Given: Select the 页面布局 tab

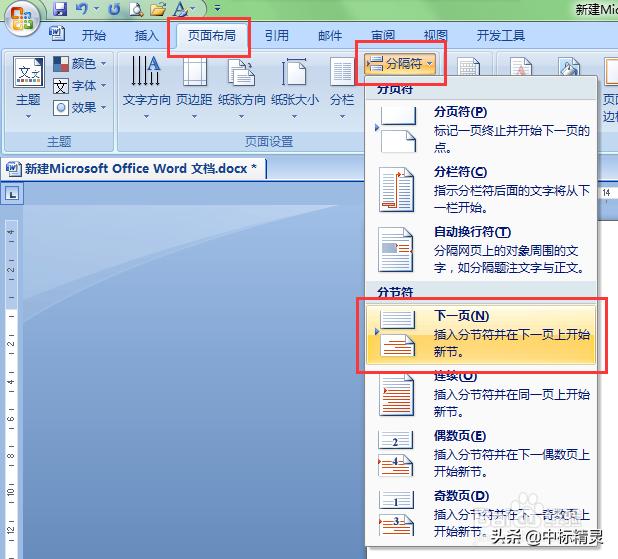Looking at the screenshot, I should [212, 35].
